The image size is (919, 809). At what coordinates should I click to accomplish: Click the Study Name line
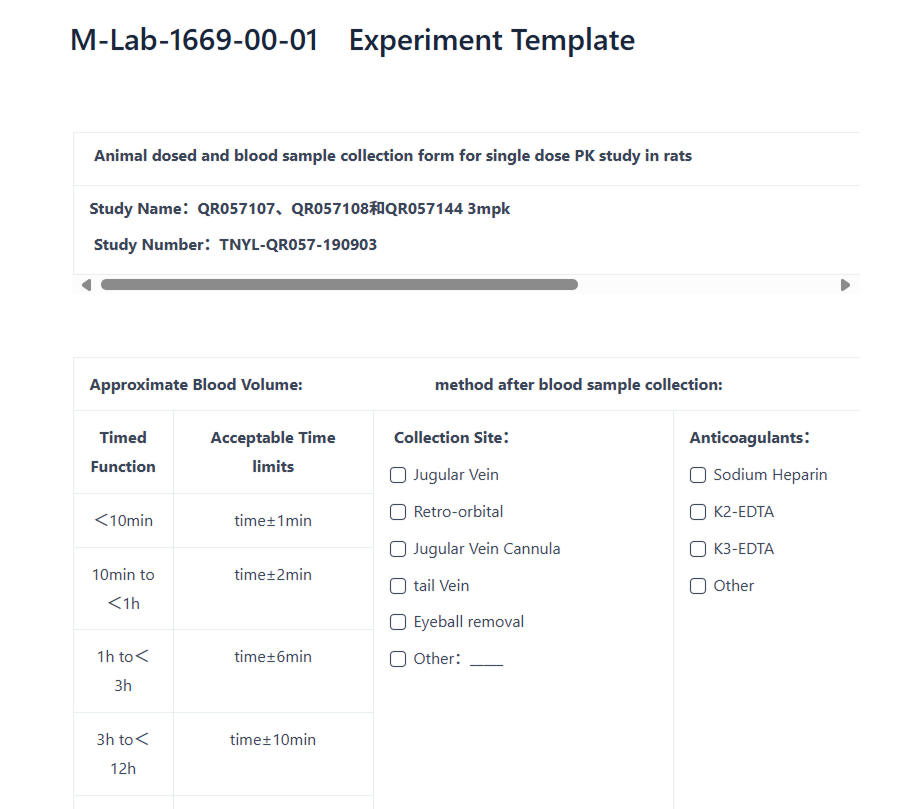[x=299, y=209]
